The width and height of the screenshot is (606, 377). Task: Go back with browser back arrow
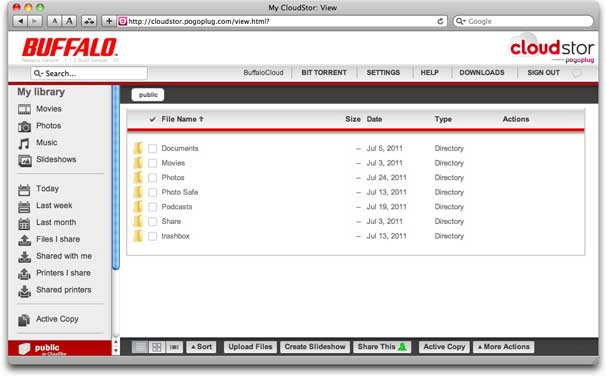pos(20,21)
